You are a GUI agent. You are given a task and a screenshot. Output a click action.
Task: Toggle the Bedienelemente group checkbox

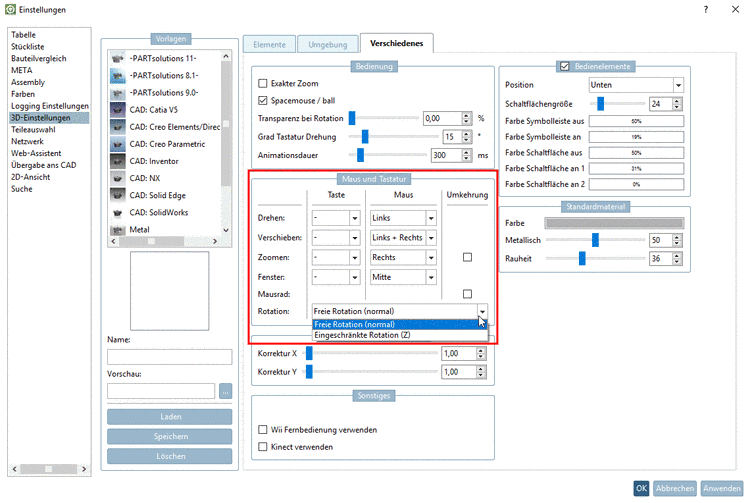pos(564,66)
